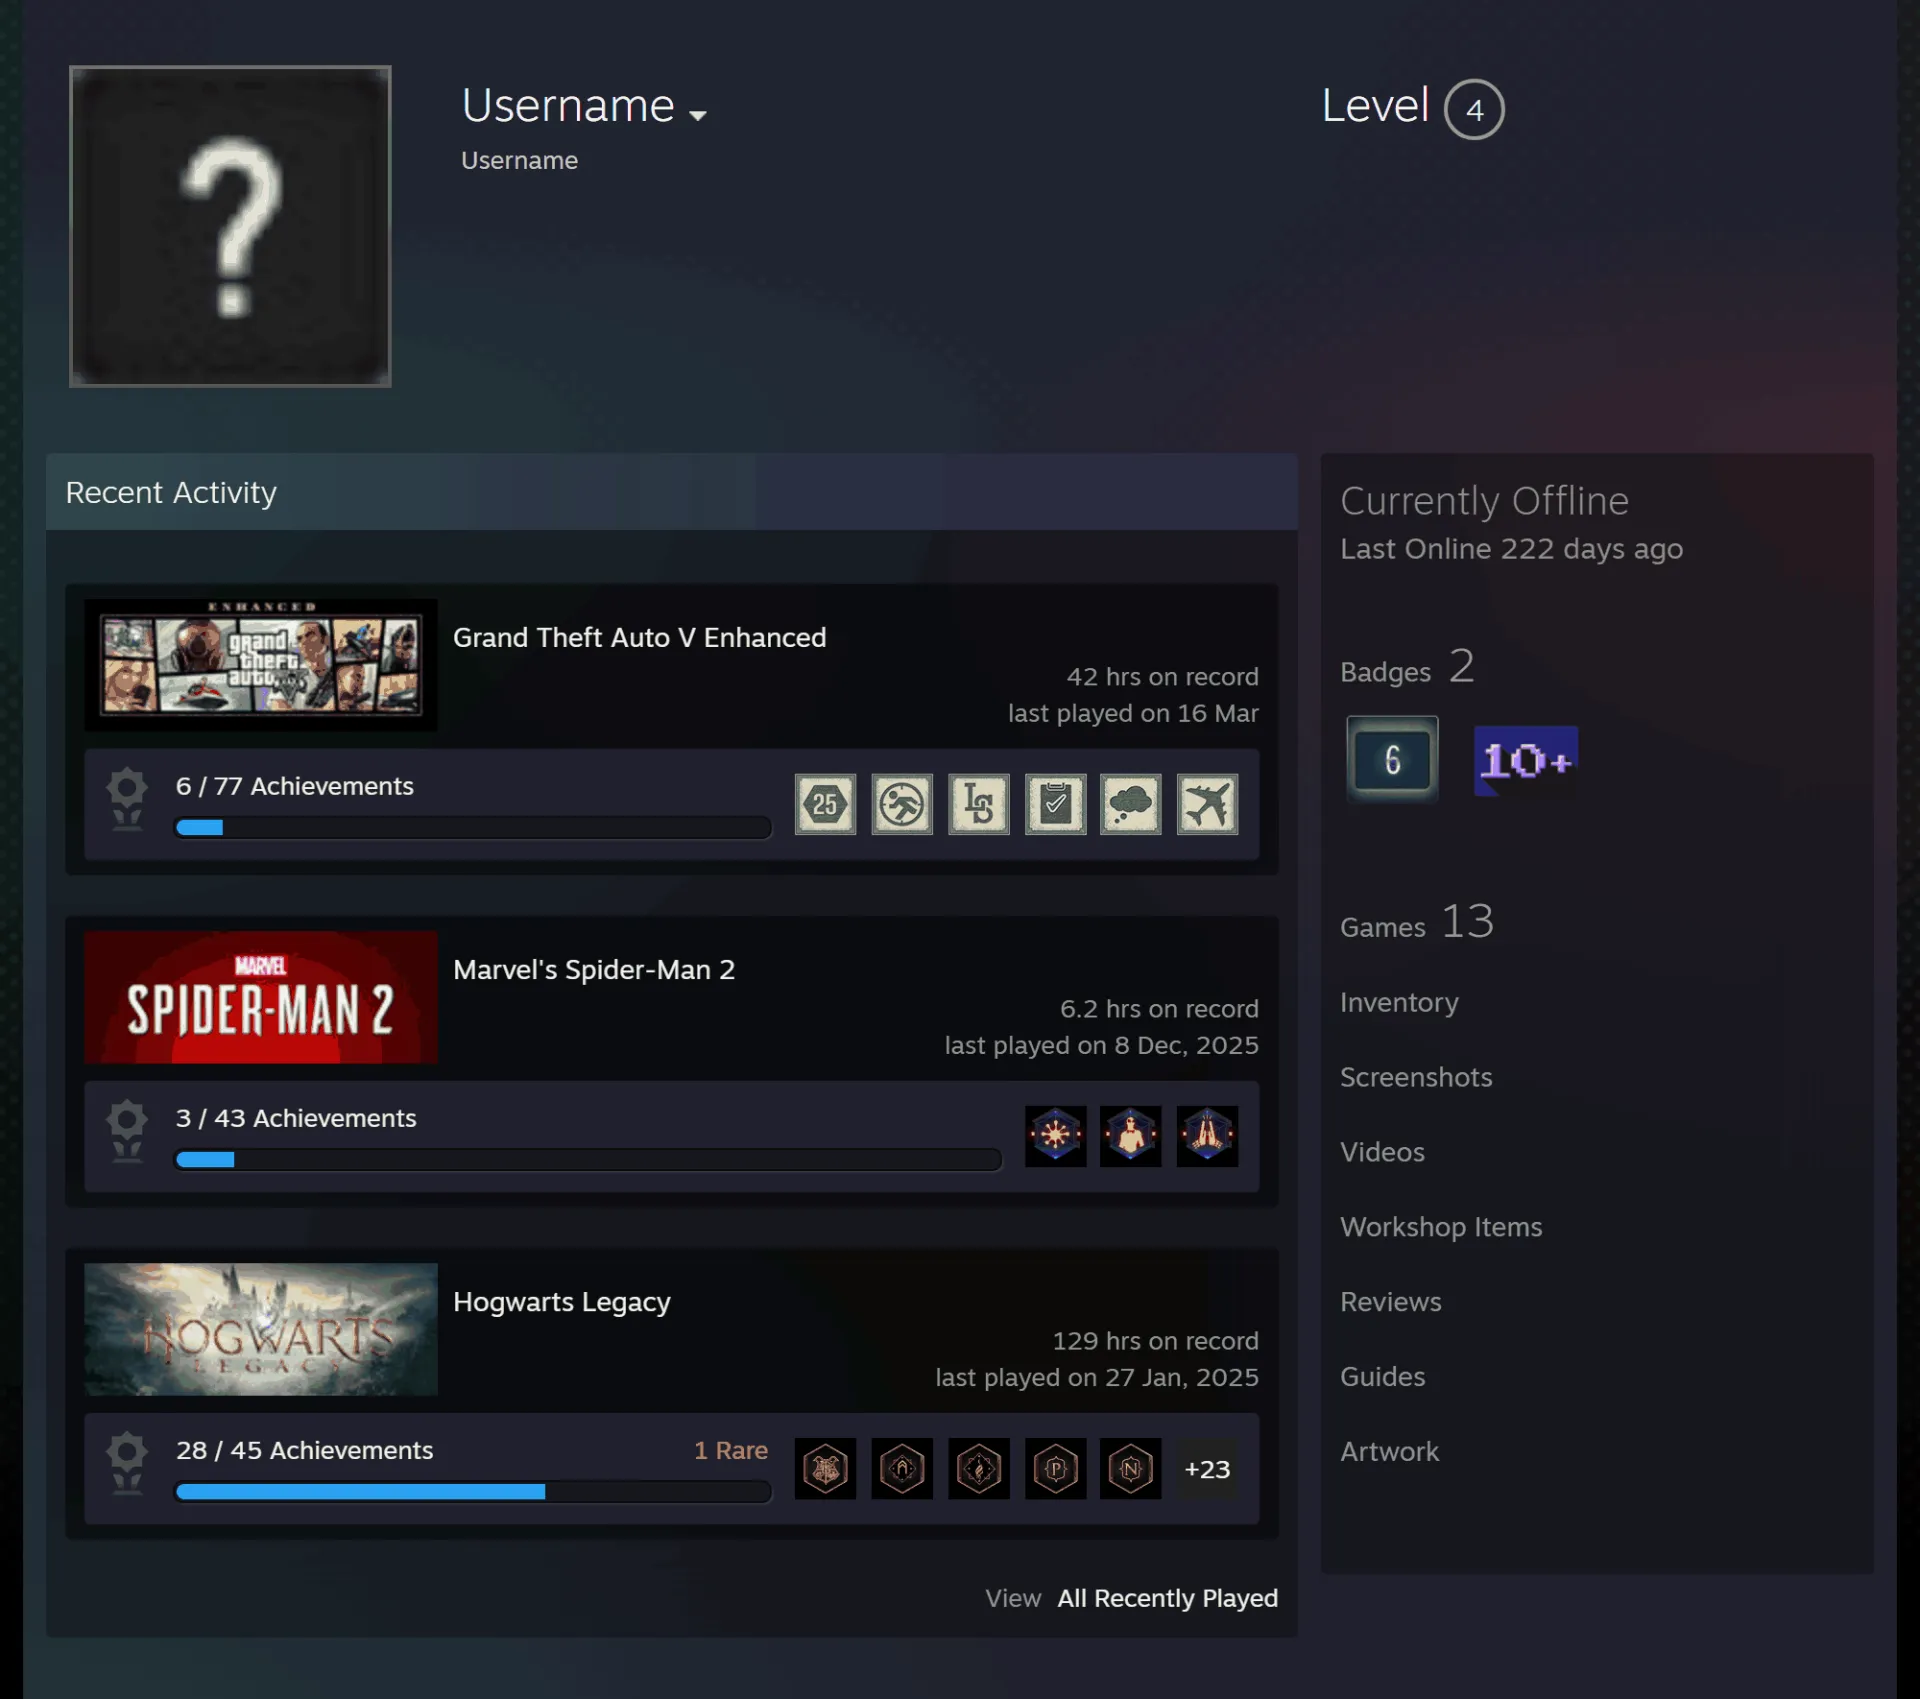
Task: Click the GTA V running man achievement icon
Action: 902,804
